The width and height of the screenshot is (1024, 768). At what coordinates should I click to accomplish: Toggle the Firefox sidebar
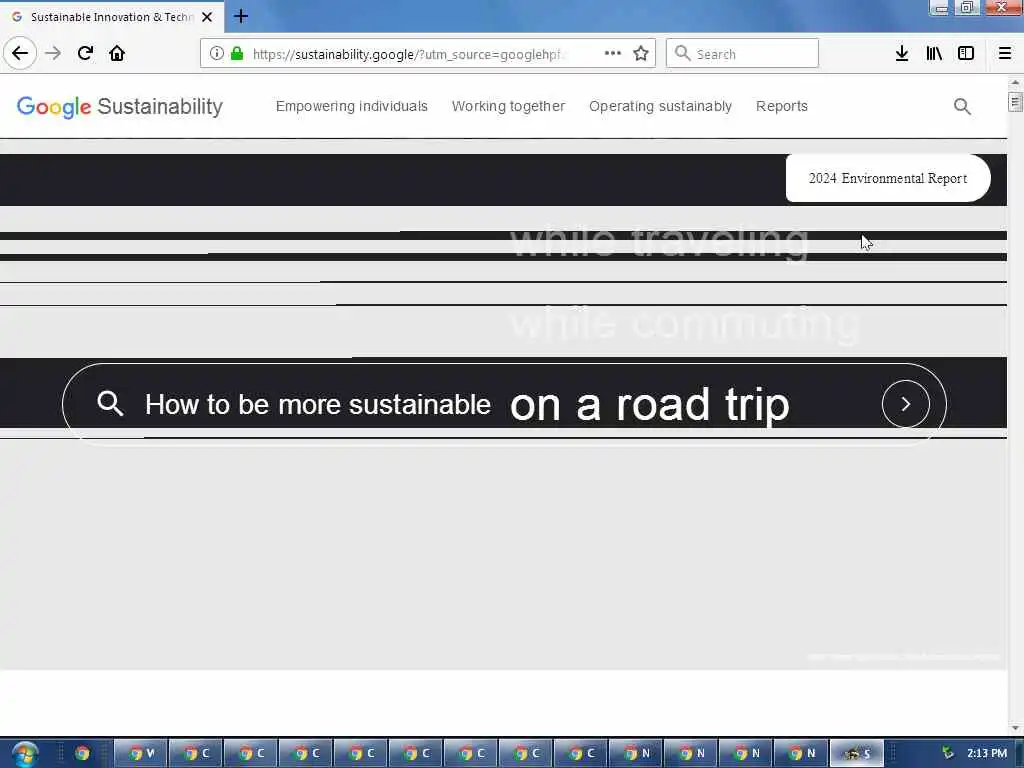[x=966, y=54]
